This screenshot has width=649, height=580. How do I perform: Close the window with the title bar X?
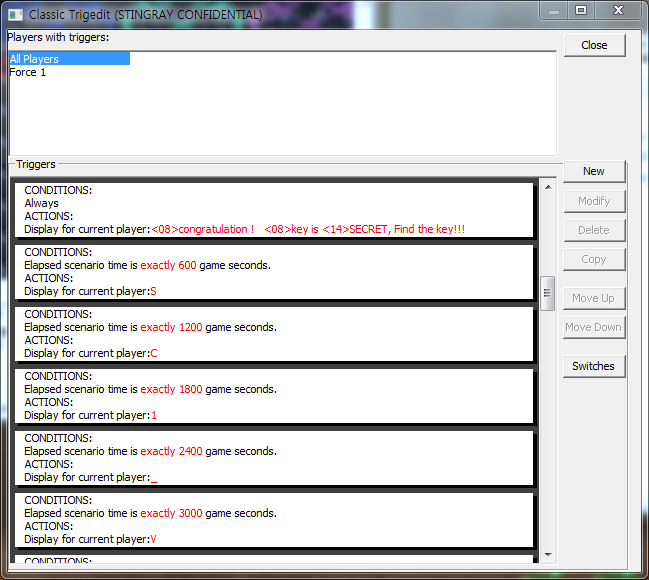coord(618,10)
